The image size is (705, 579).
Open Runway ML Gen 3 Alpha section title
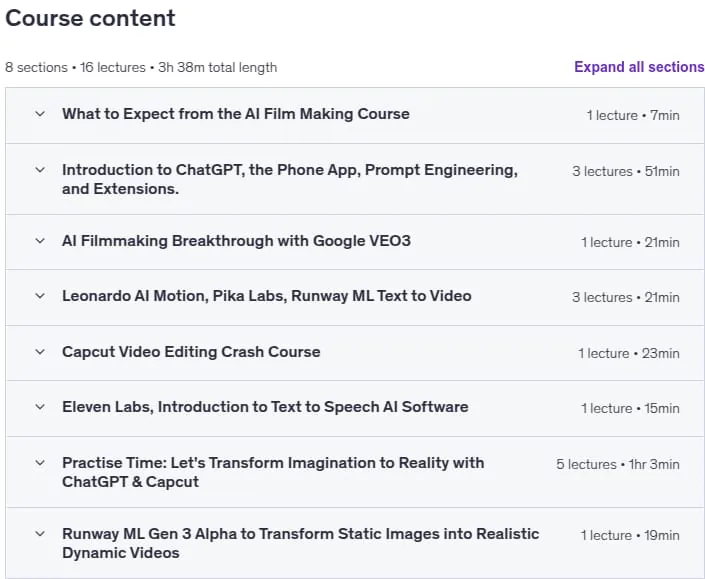[300, 543]
